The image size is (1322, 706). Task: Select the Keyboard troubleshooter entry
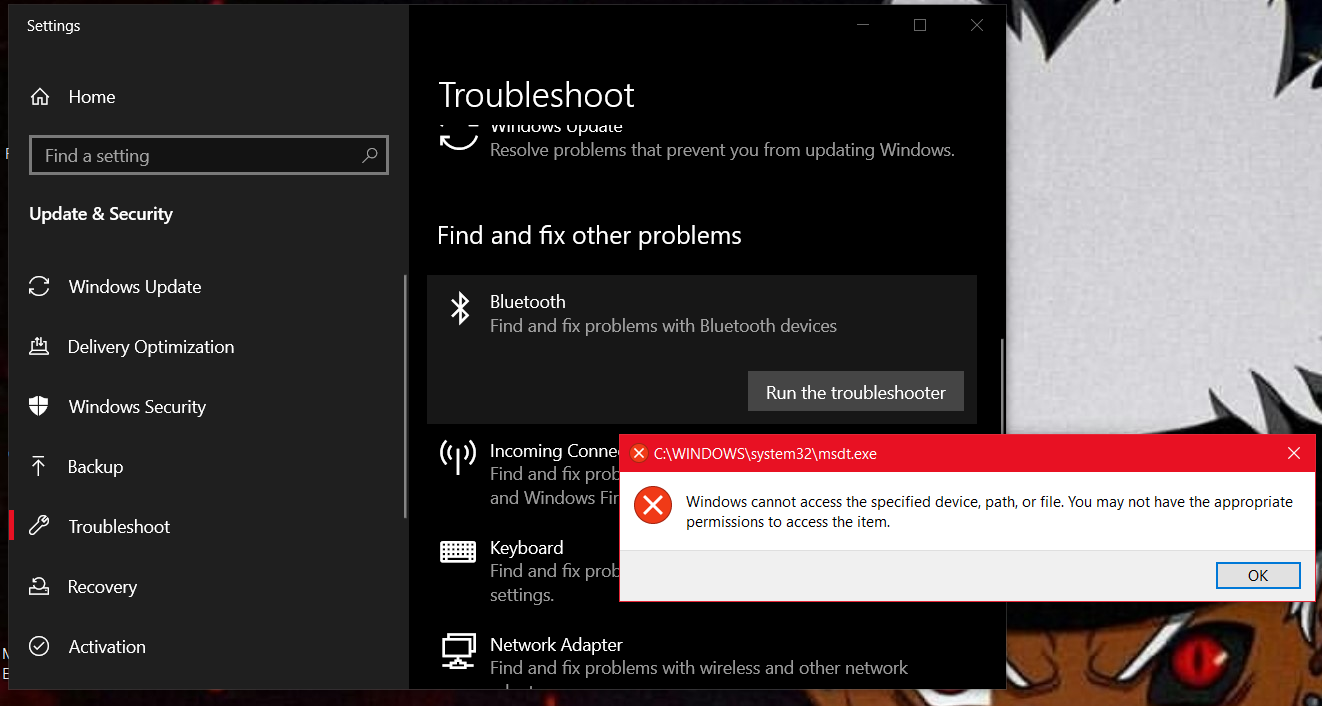pos(530,570)
